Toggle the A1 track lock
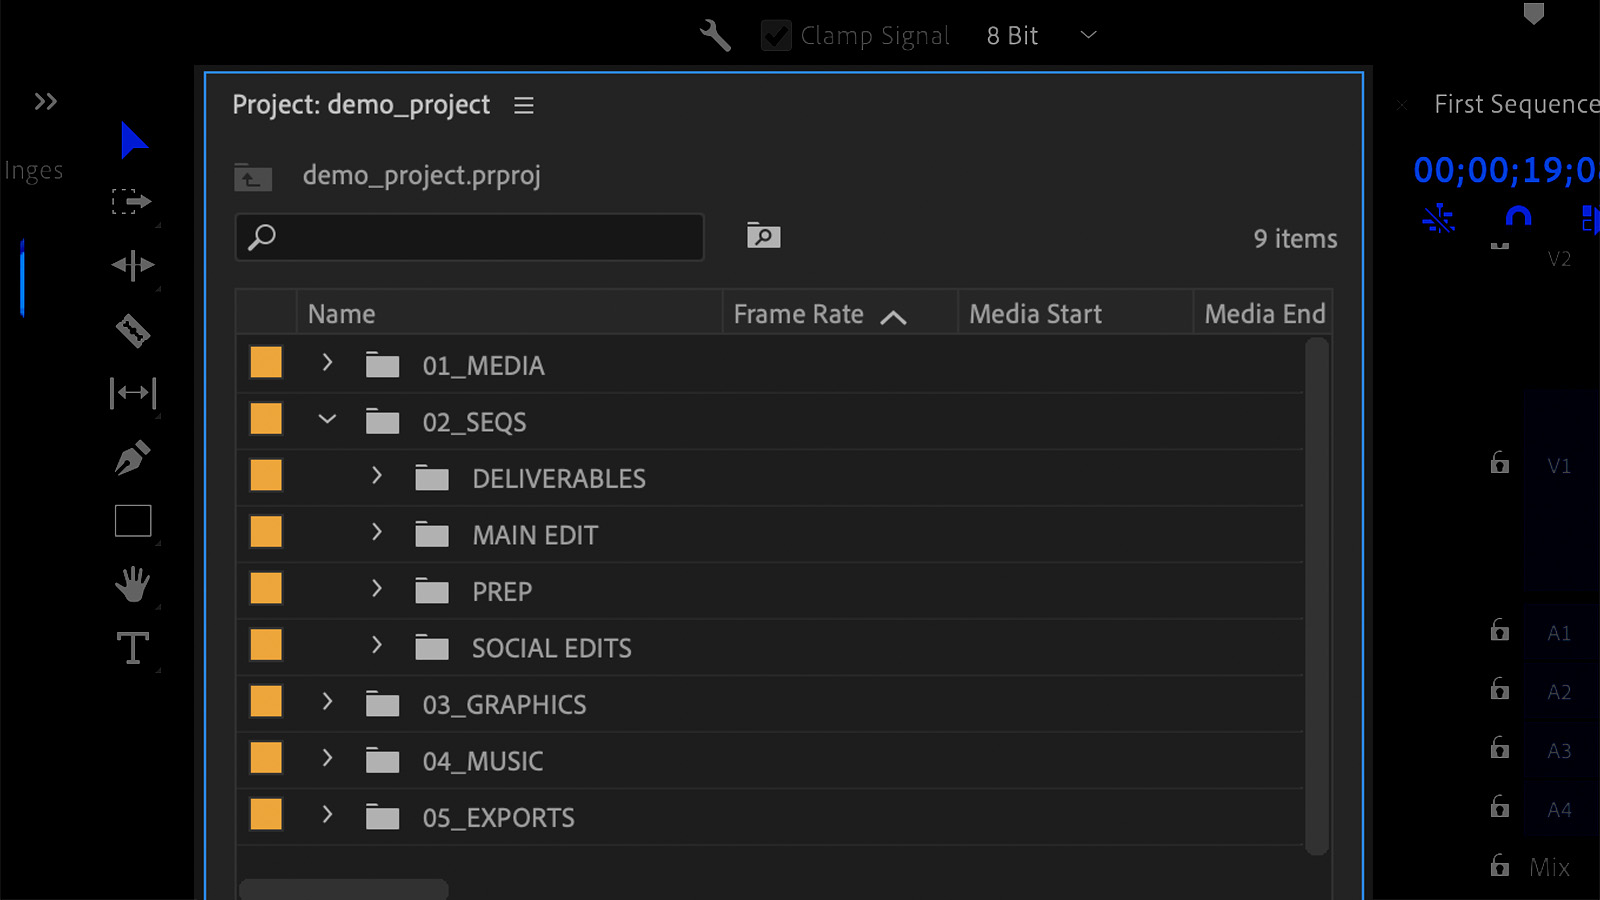This screenshot has height=900, width=1600. tap(1500, 629)
